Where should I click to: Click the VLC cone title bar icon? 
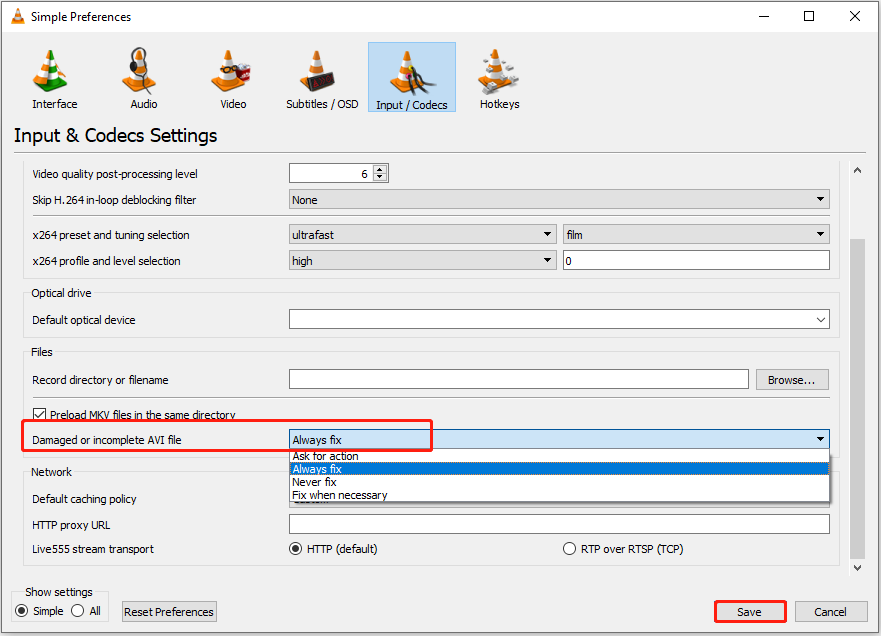(18, 16)
